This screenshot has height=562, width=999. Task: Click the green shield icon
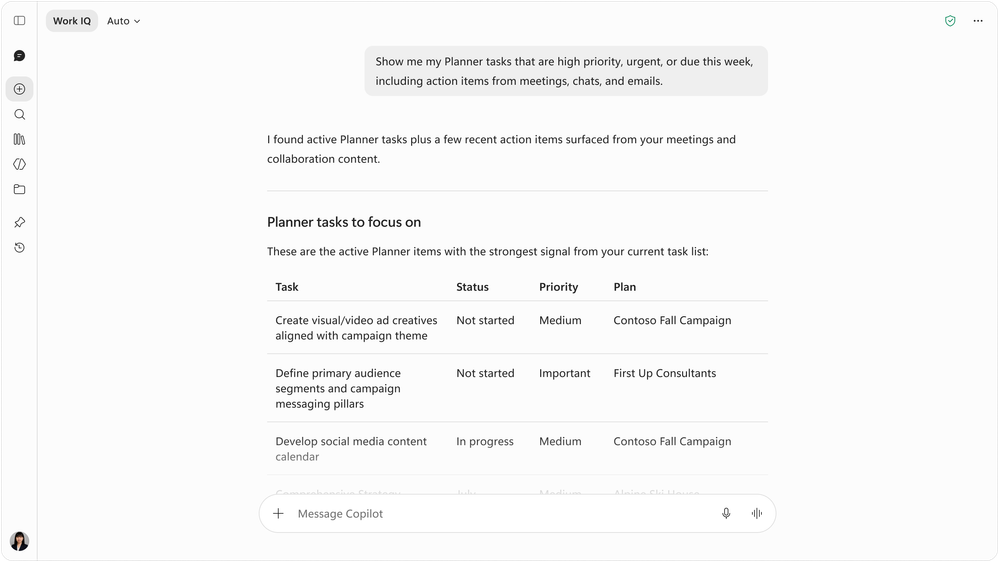point(950,21)
